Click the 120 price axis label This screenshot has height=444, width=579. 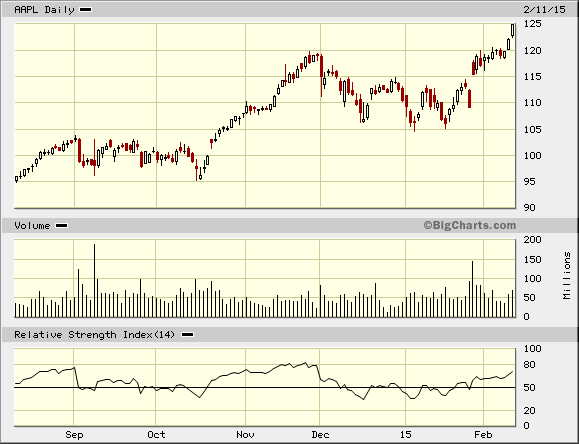(x=532, y=51)
